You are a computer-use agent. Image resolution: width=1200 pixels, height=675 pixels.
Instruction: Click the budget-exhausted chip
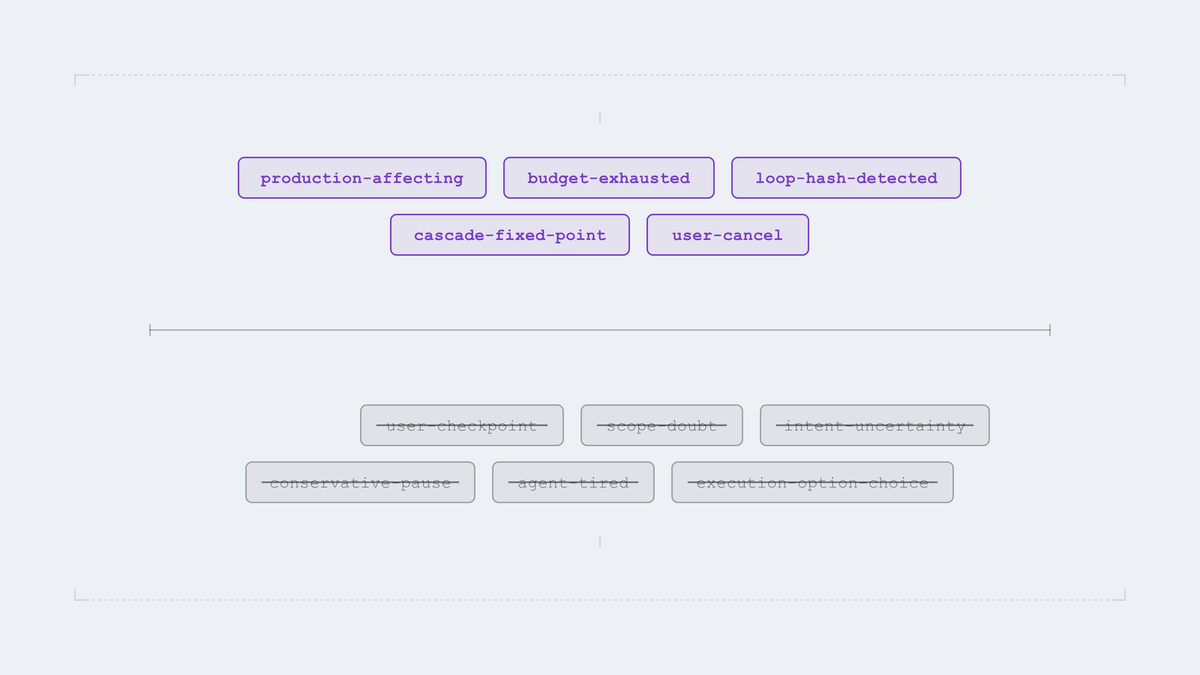609,178
